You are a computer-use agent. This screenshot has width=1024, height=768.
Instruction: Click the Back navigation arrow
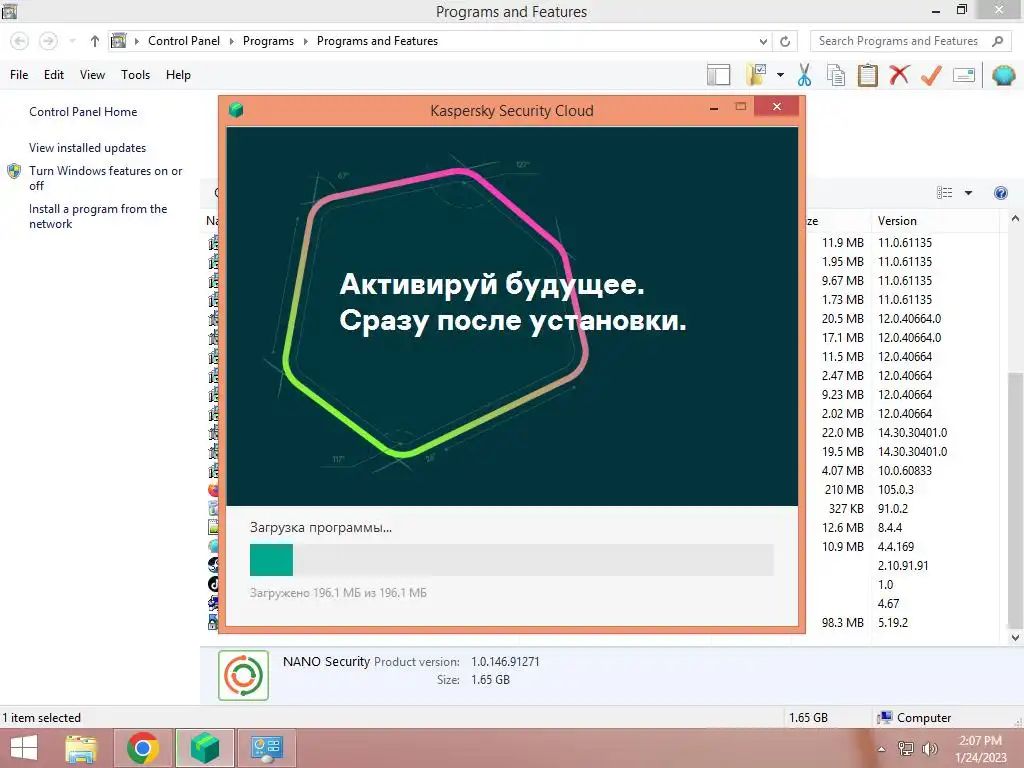coord(20,41)
